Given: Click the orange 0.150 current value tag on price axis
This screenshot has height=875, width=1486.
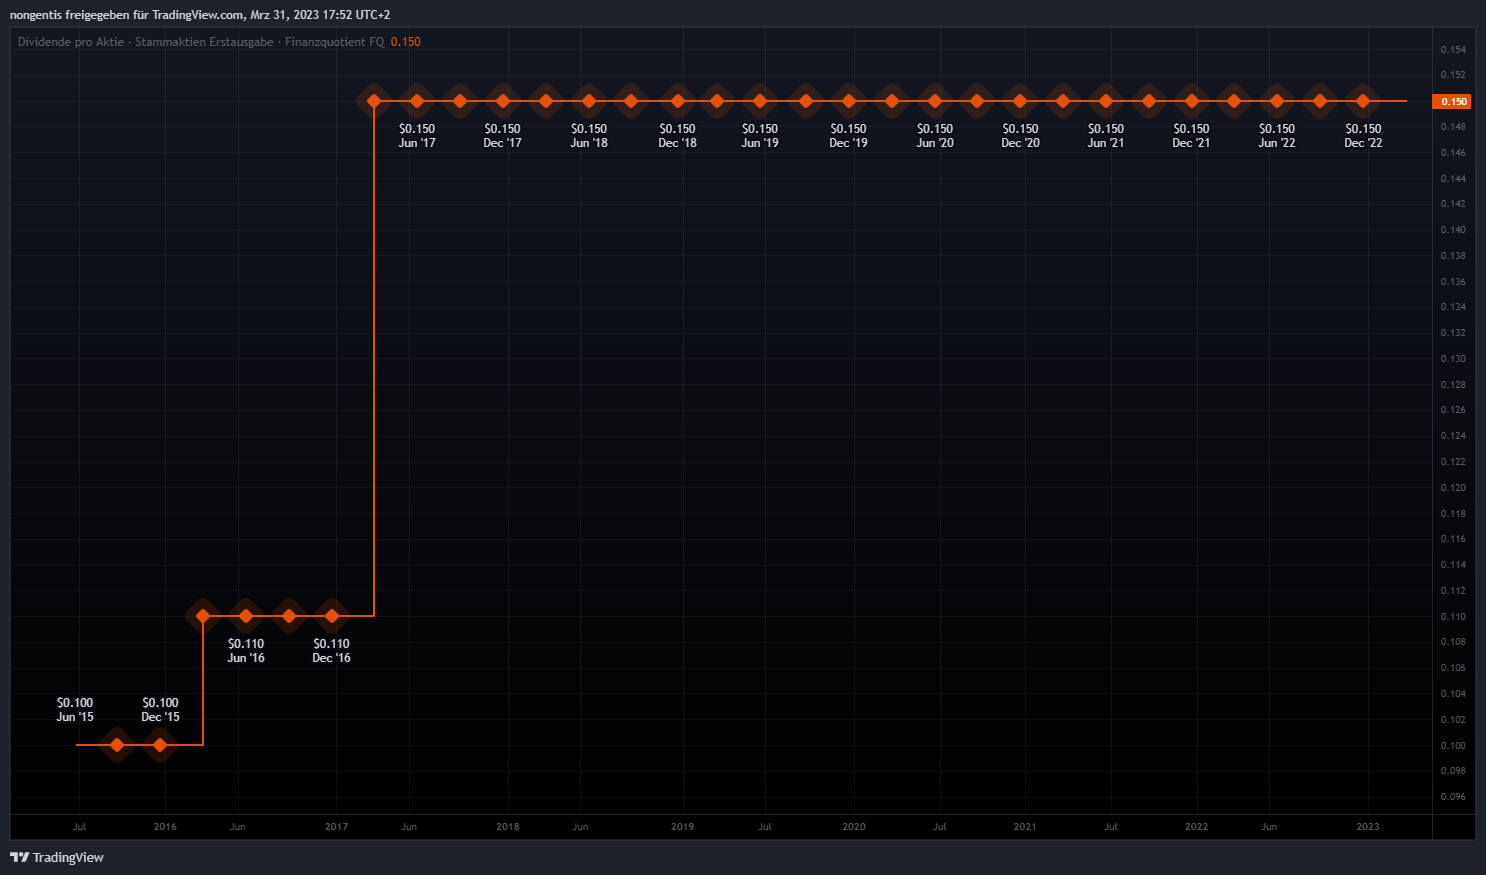Looking at the screenshot, I should coord(1453,101).
